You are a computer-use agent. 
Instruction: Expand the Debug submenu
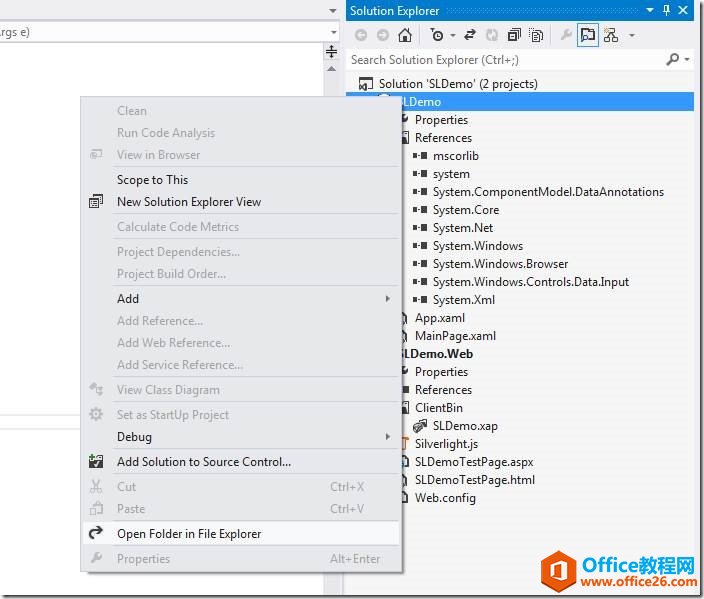tap(242, 436)
